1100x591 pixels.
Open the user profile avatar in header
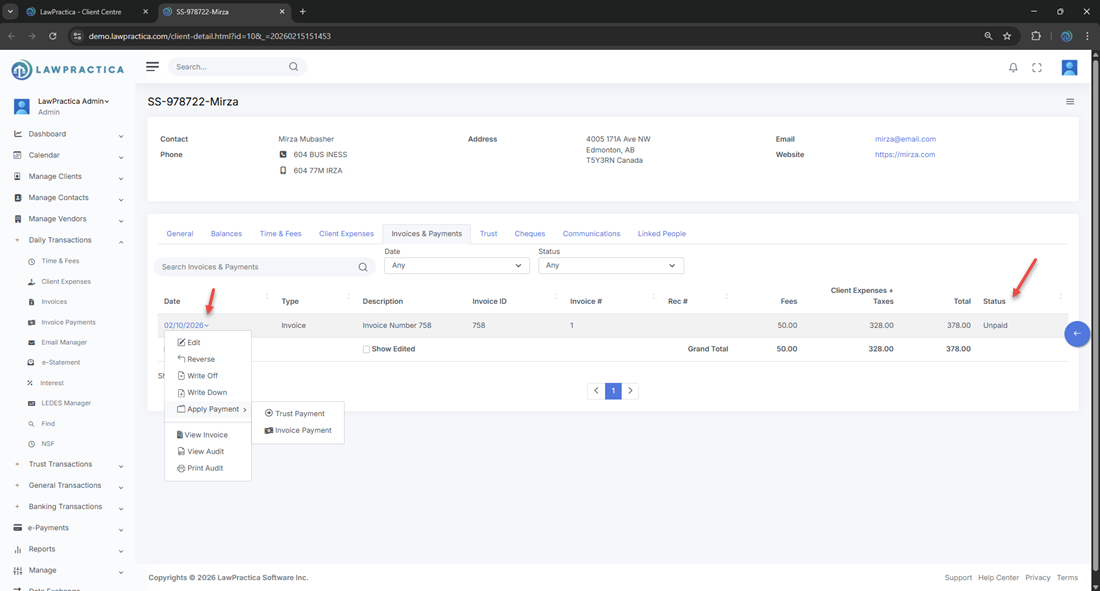(x=1069, y=68)
